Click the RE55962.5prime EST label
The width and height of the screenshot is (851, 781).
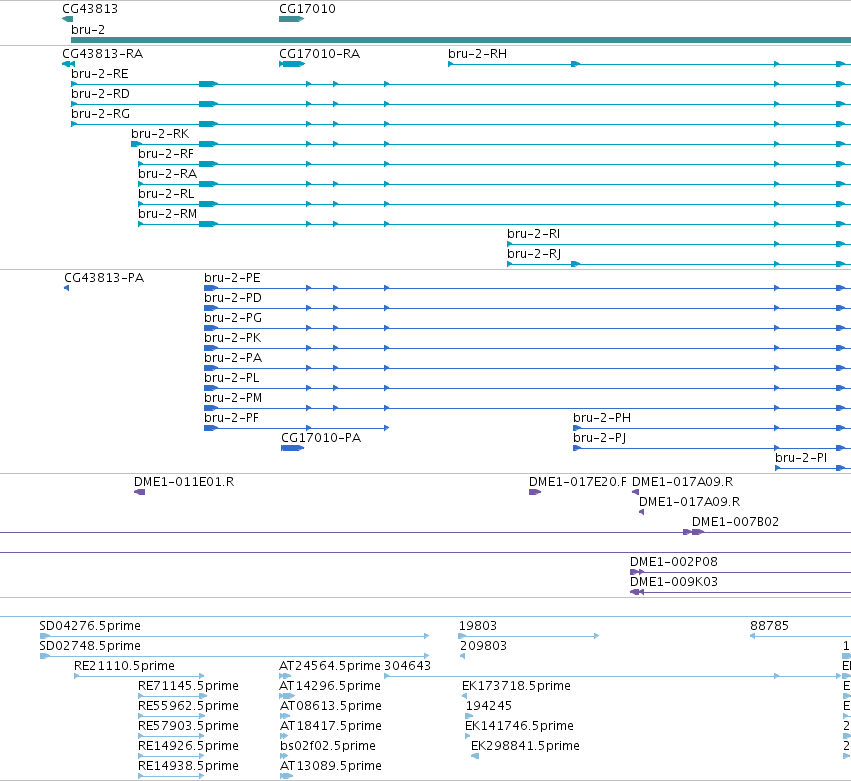coord(188,707)
